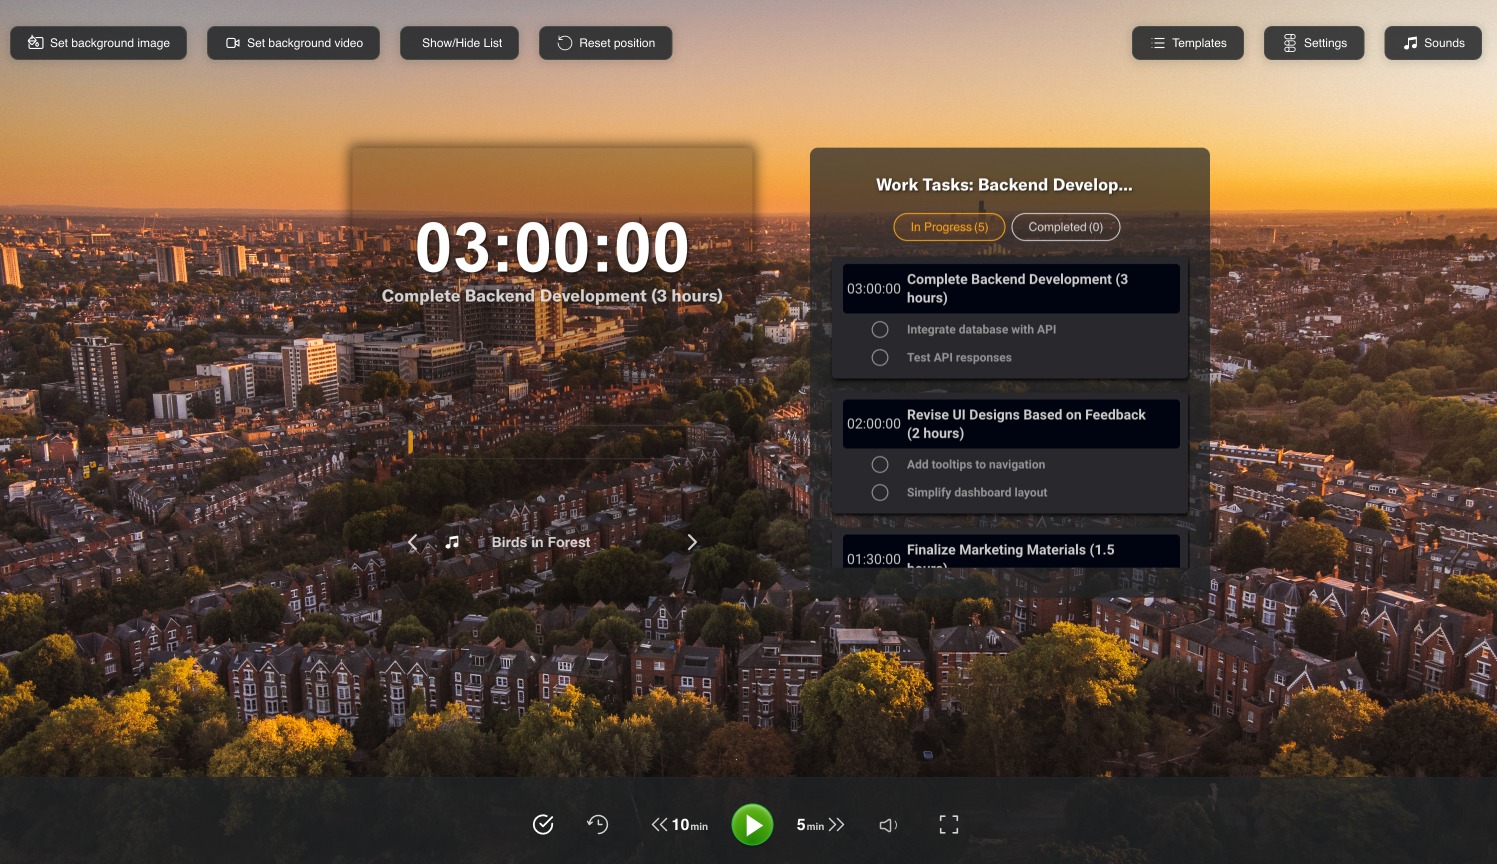
Task: Switch to the 'Completed (0)' tab
Action: click(x=1064, y=227)
